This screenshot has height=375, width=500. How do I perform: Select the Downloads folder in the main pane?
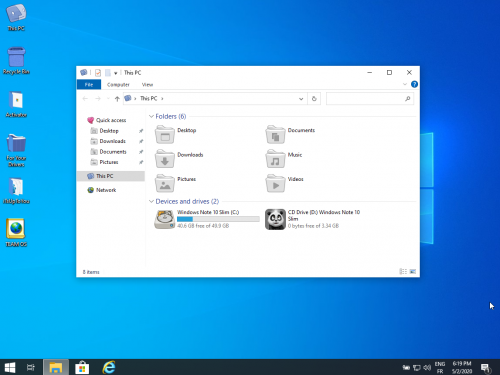179,159
